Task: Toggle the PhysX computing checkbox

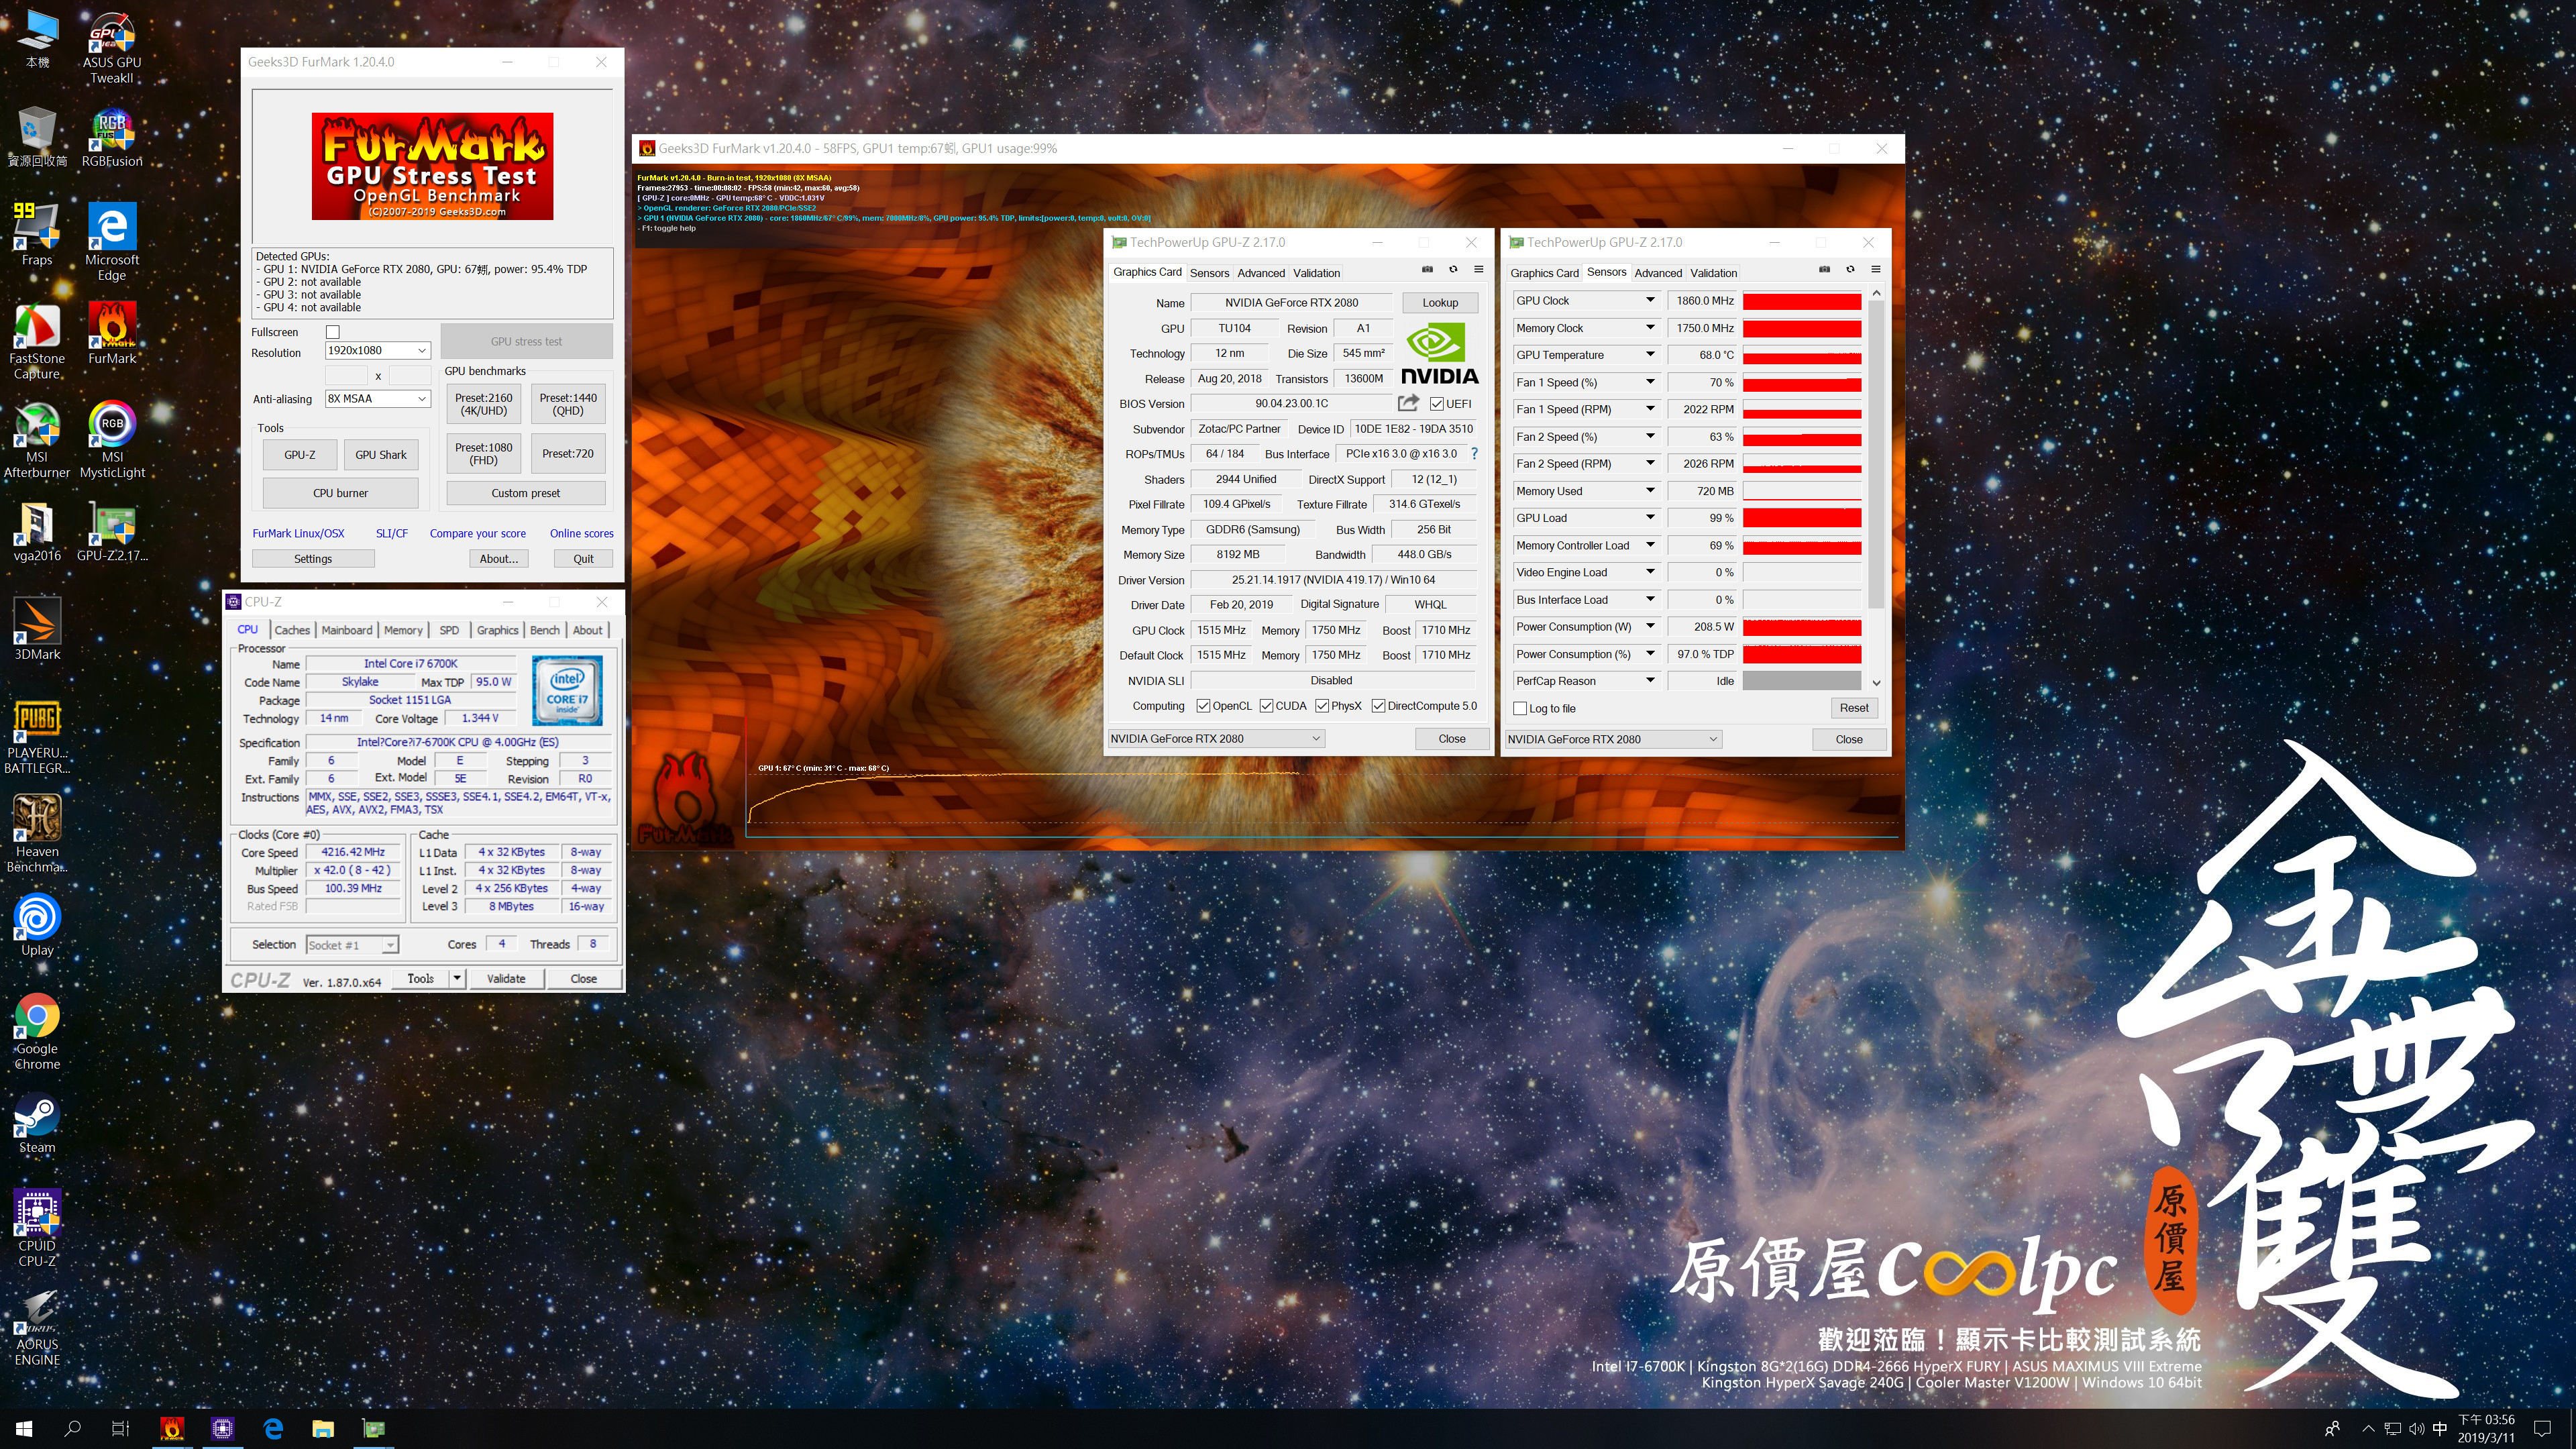Action: (1322, 706)
